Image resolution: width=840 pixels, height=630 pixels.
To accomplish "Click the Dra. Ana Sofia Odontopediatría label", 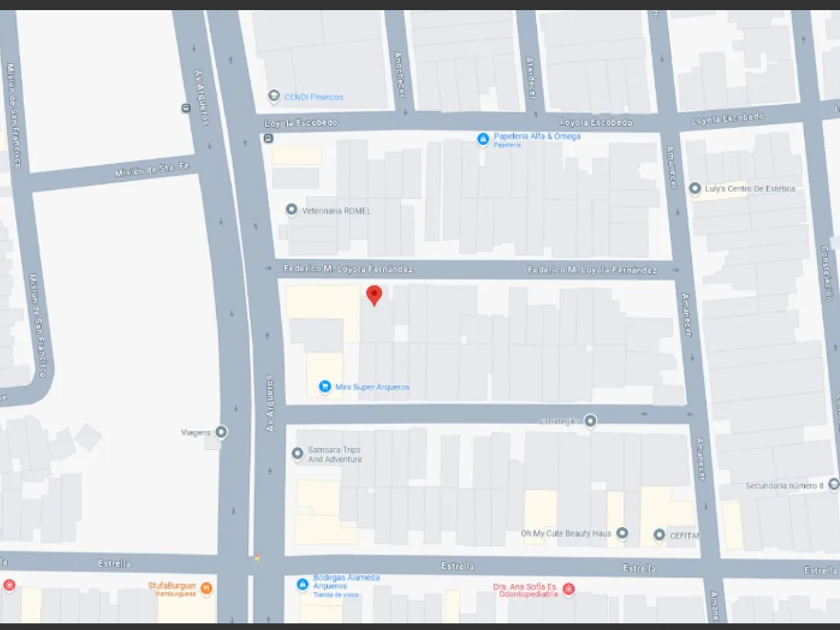I will click(526, 590).
